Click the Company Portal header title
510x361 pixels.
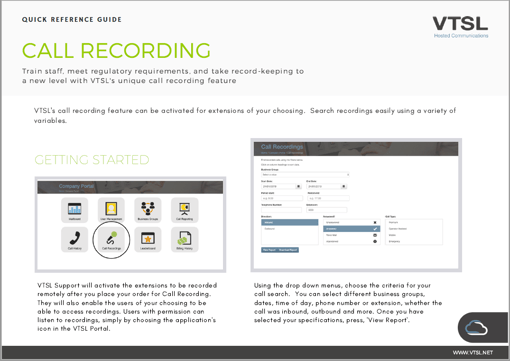pos(76,186)
